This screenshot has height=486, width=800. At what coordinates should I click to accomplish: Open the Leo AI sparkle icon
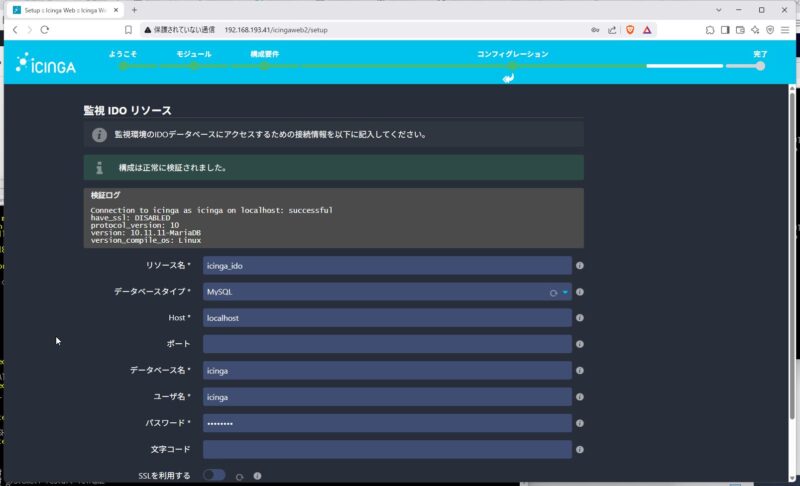(x=755, y=30)
